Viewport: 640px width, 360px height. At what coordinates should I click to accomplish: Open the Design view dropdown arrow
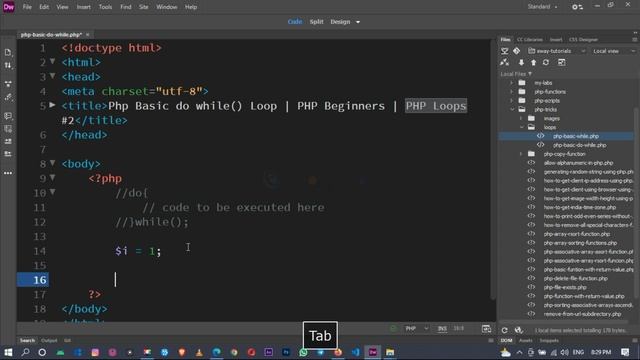click(x=358, y=22)
